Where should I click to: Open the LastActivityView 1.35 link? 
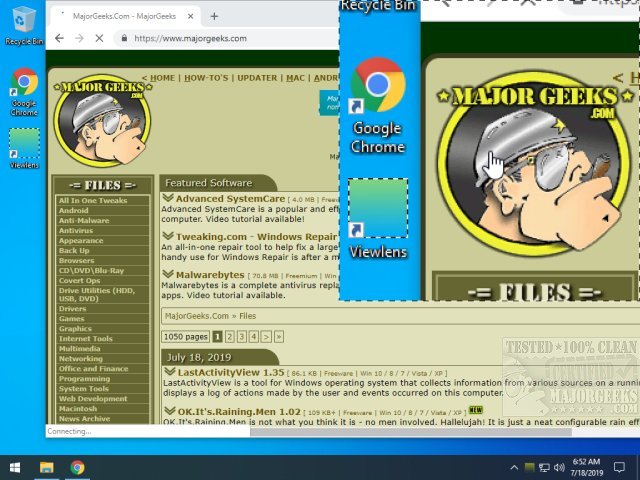pos(231,372)
